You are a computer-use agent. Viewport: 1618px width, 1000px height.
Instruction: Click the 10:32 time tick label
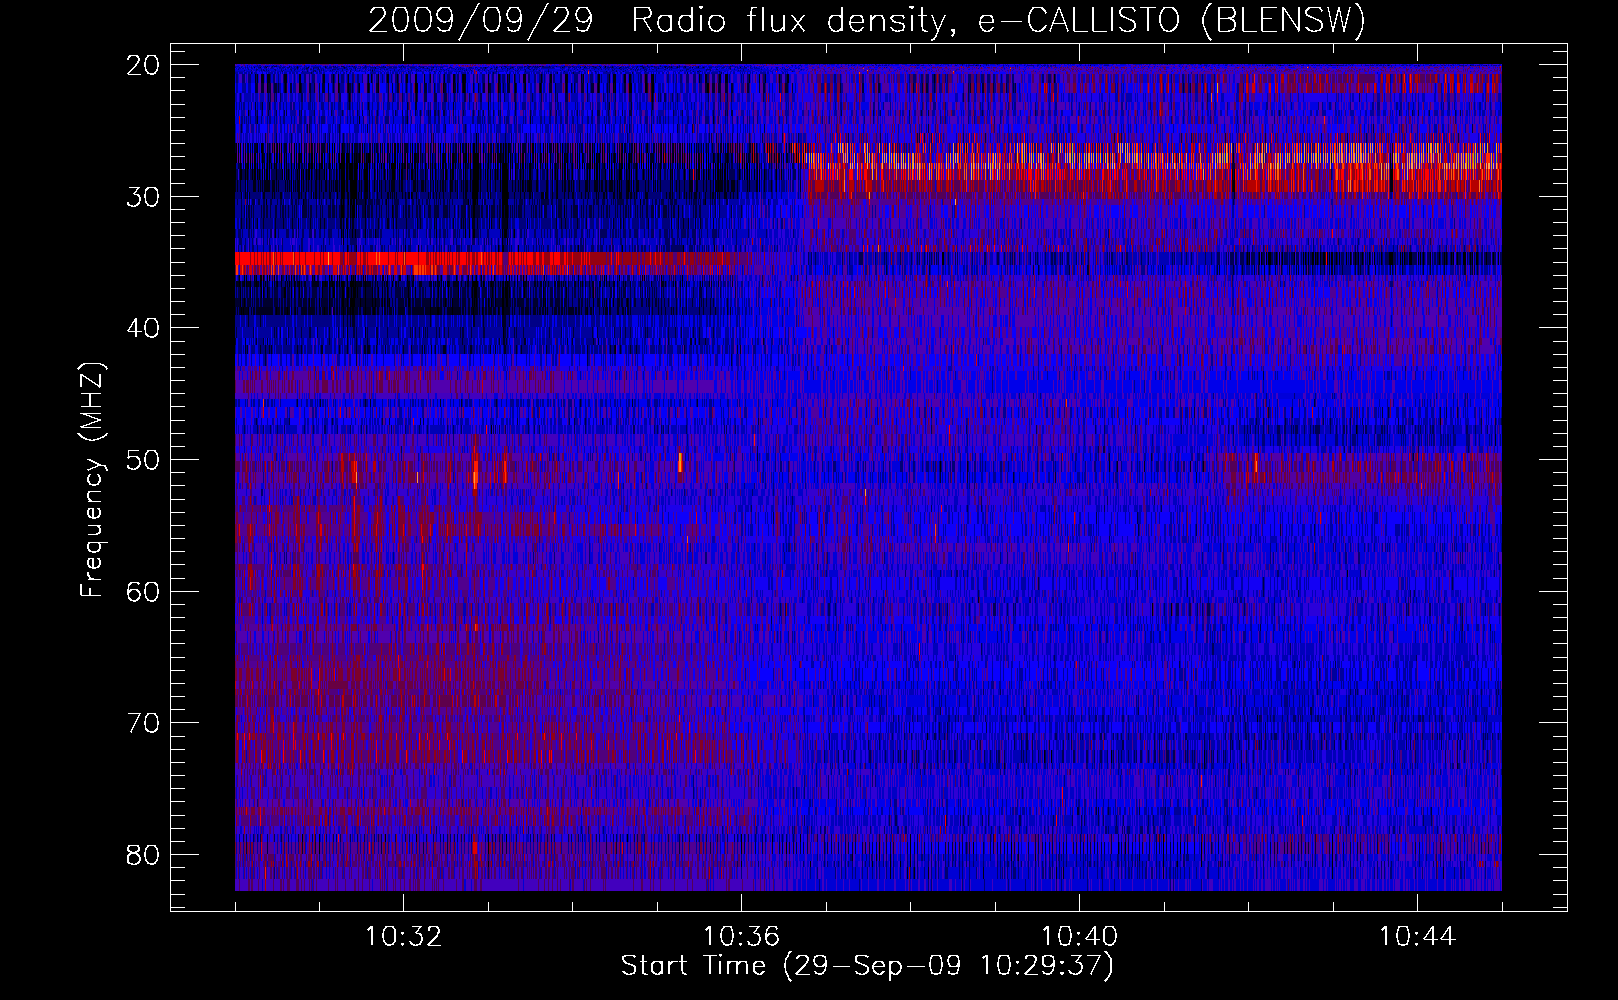[x=404, y=937]
